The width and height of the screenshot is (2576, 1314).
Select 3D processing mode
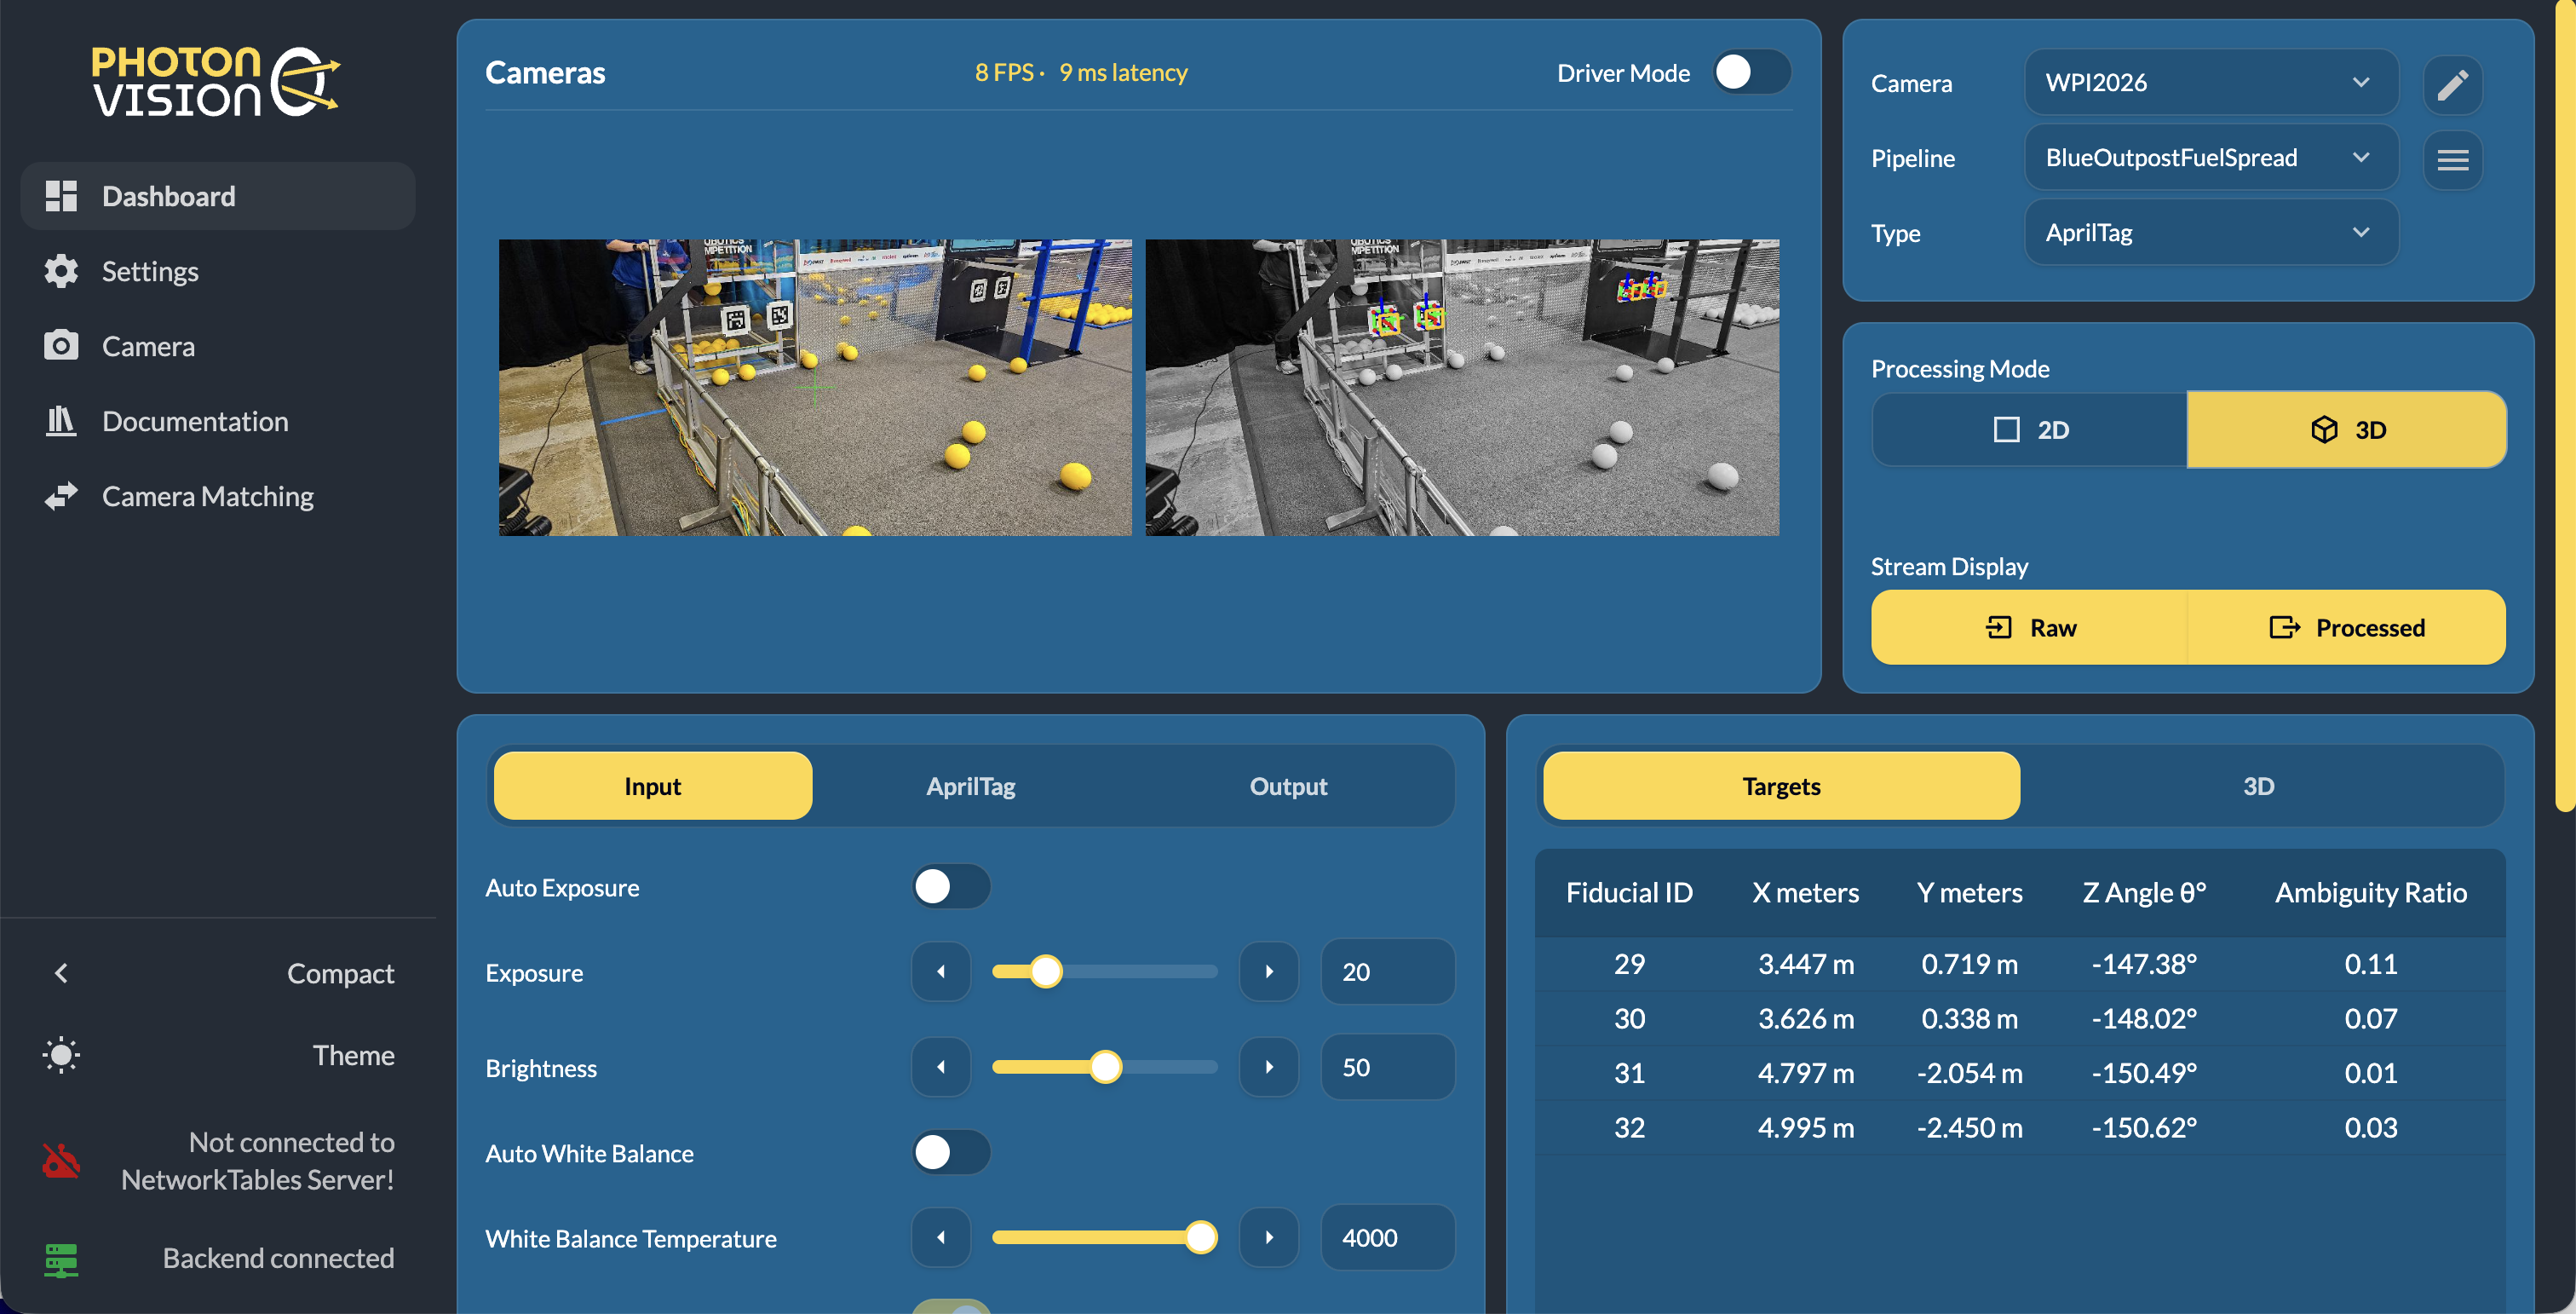(2346, 429)
